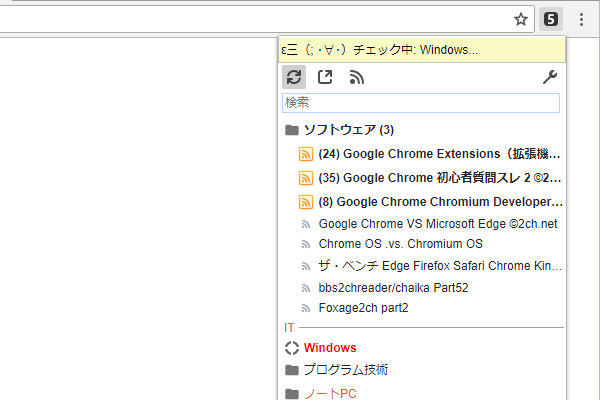Click the refresh/check all feeds button
This screenshot has width=600, height=400.
tap(294, 77)
